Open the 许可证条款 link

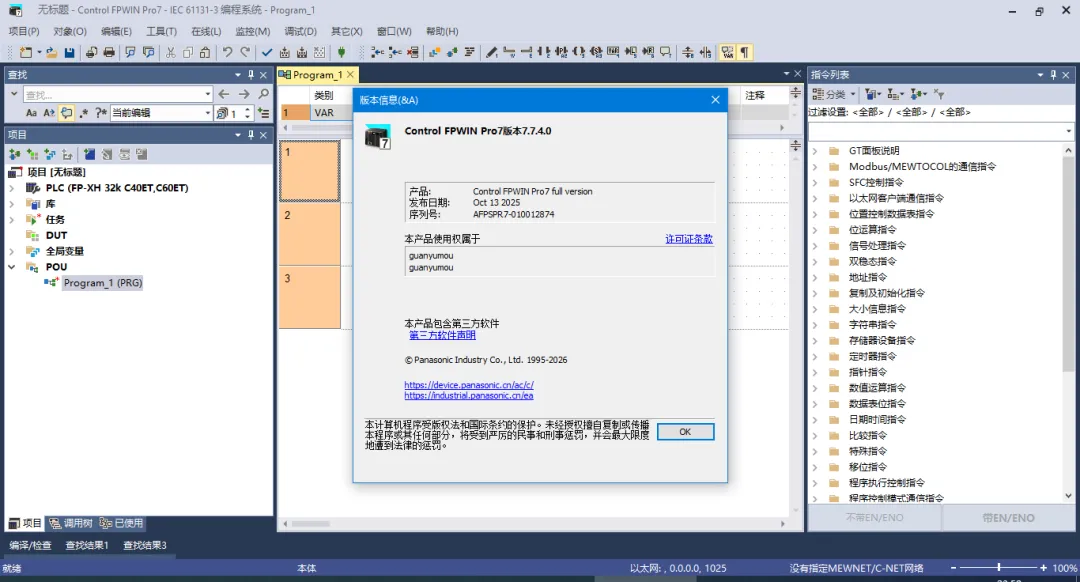689,239
